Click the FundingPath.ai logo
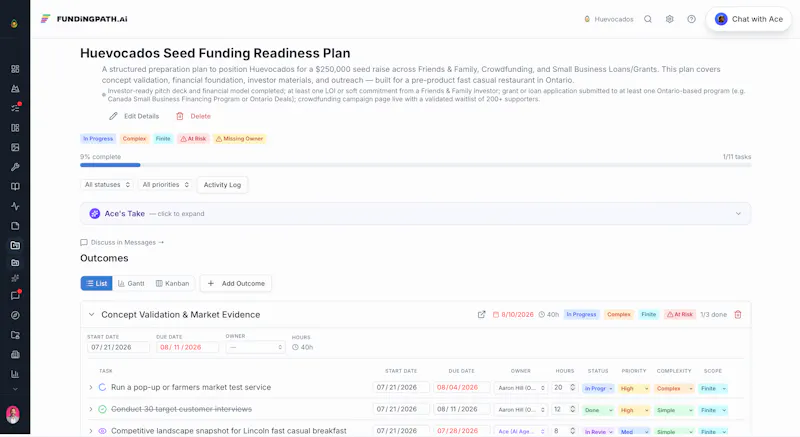800x437 pixels. click(x=84, y=19)
